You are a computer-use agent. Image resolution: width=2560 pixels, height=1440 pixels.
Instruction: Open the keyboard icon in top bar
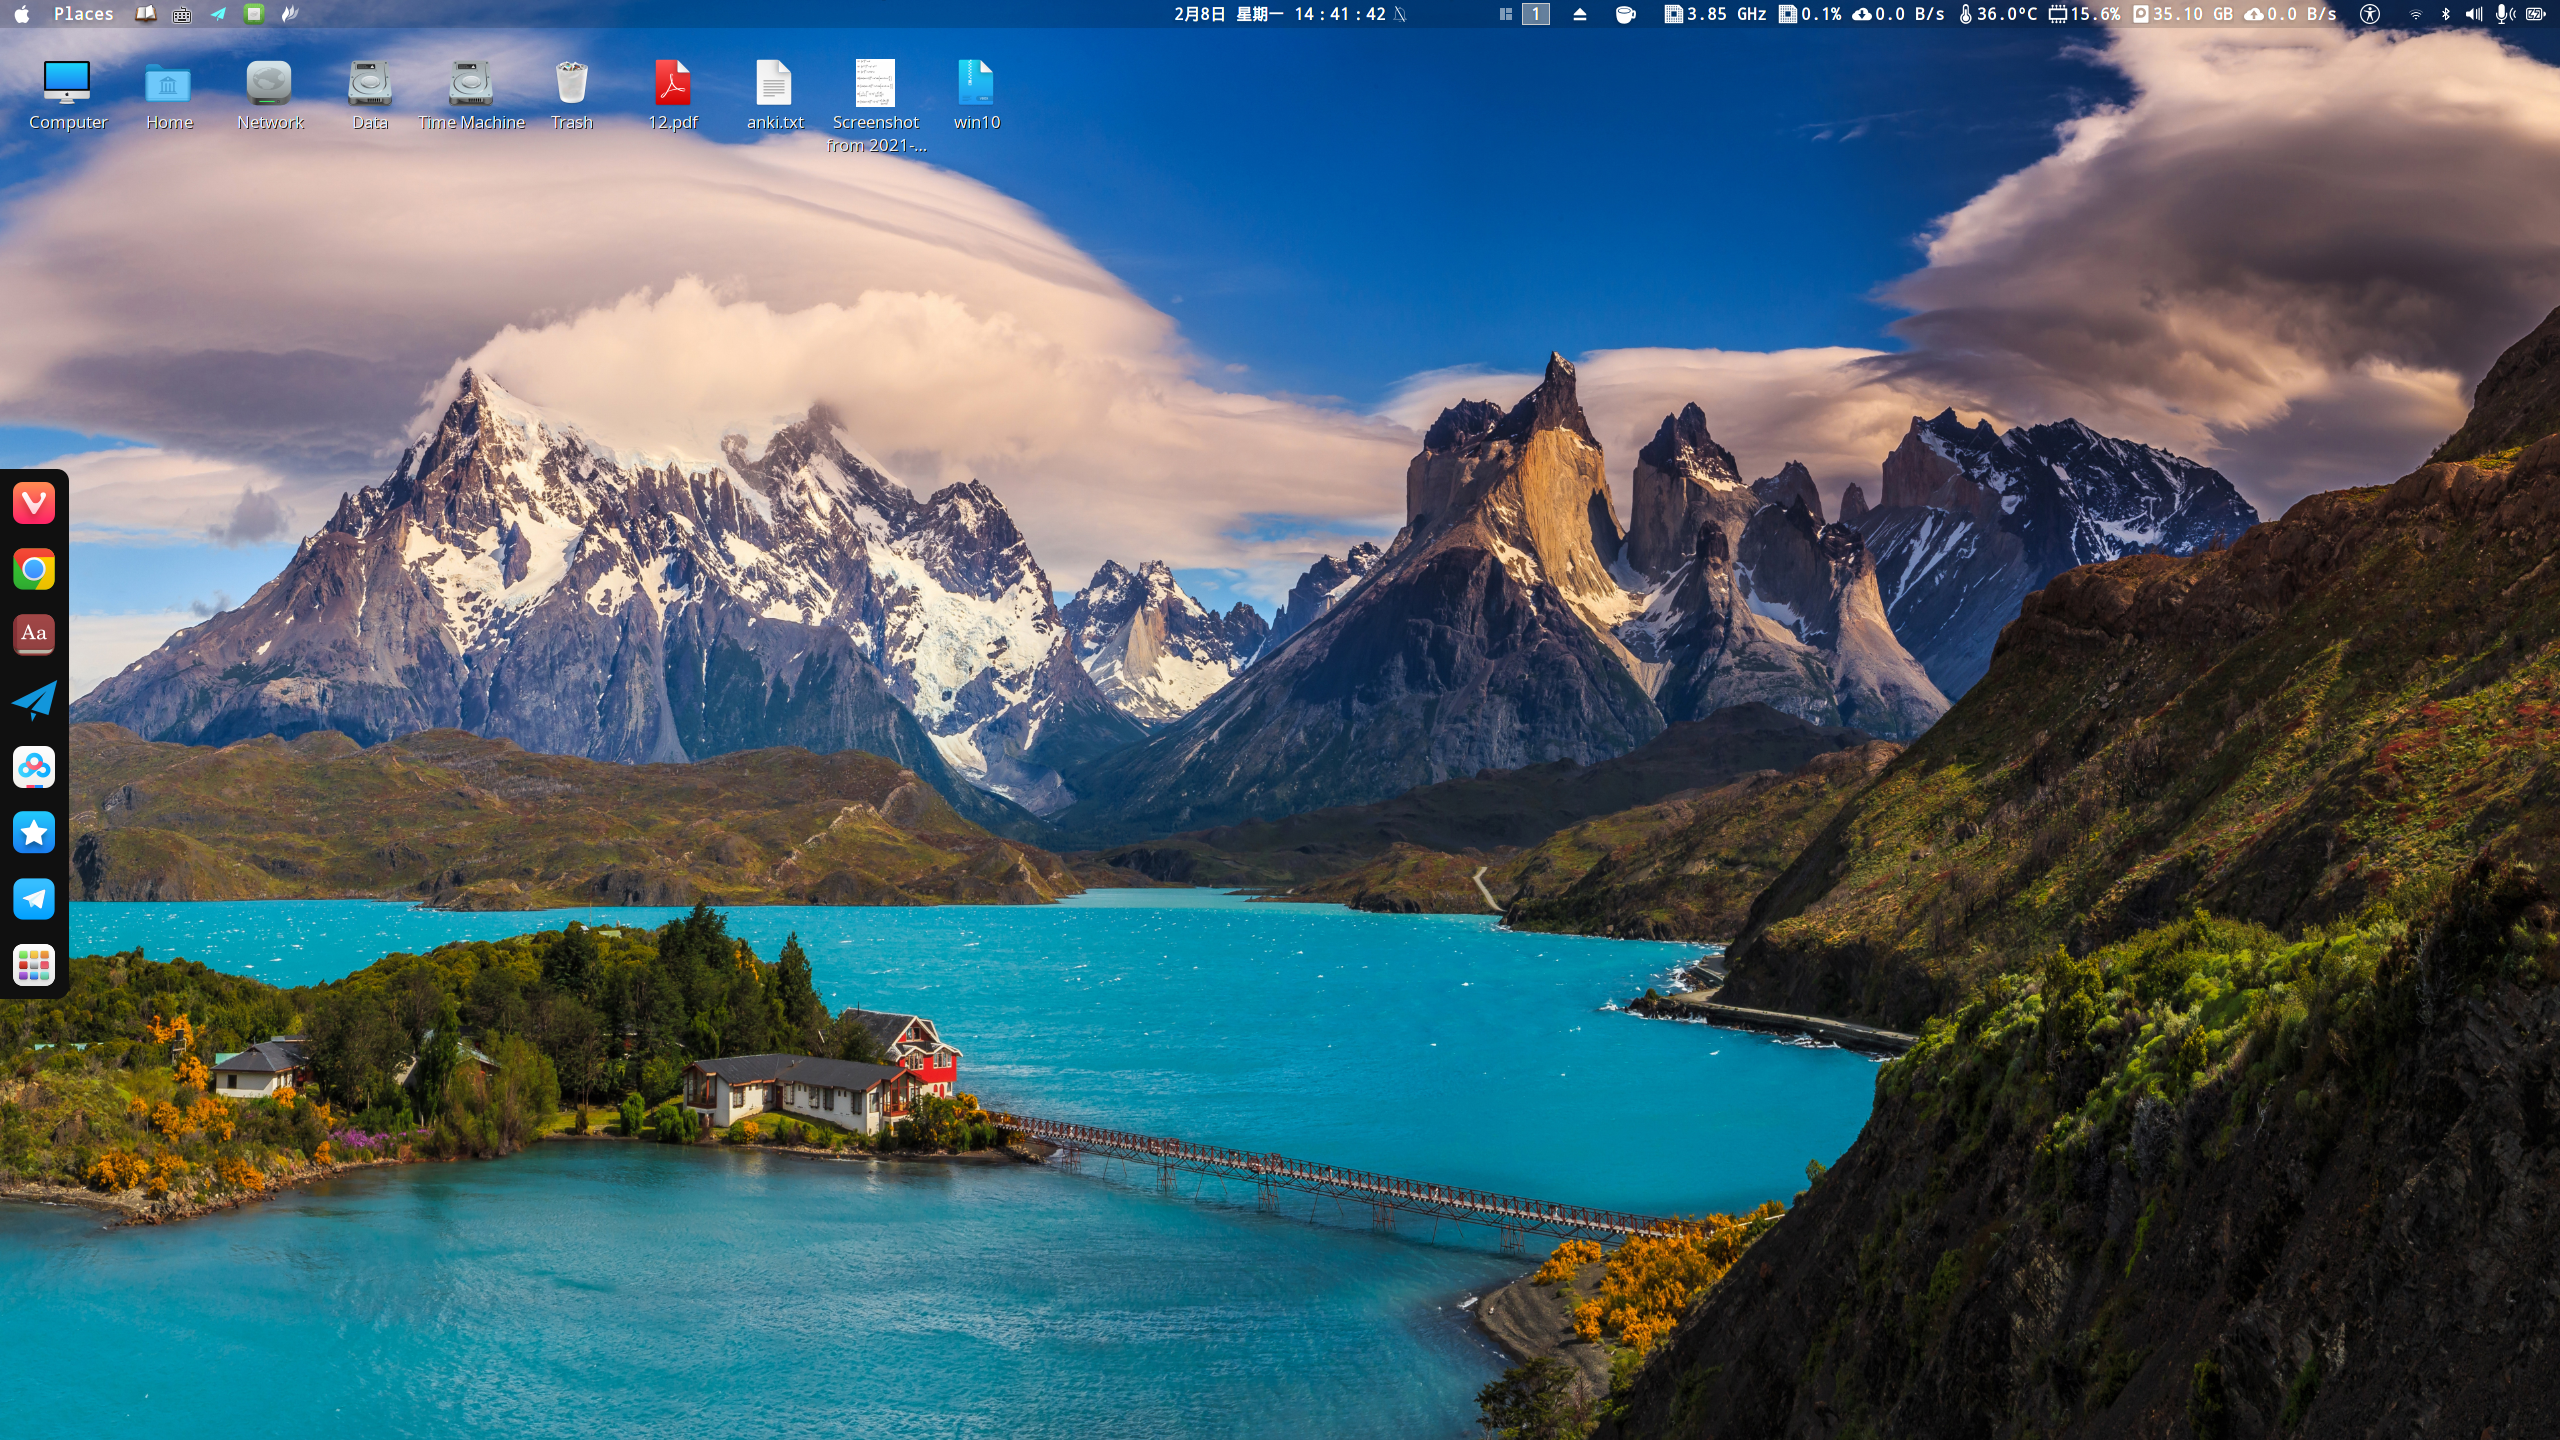pyautogui.click(x=182, y=14)
